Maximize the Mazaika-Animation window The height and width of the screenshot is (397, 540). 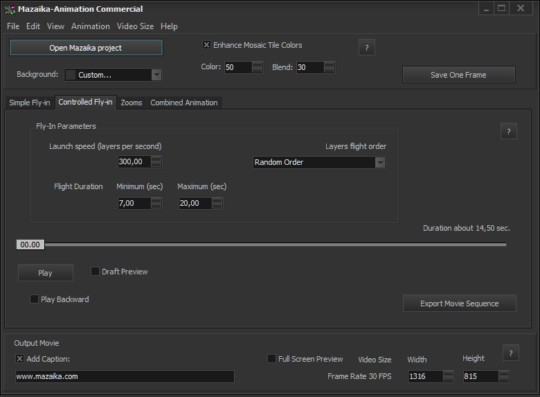tap(501, 8)
